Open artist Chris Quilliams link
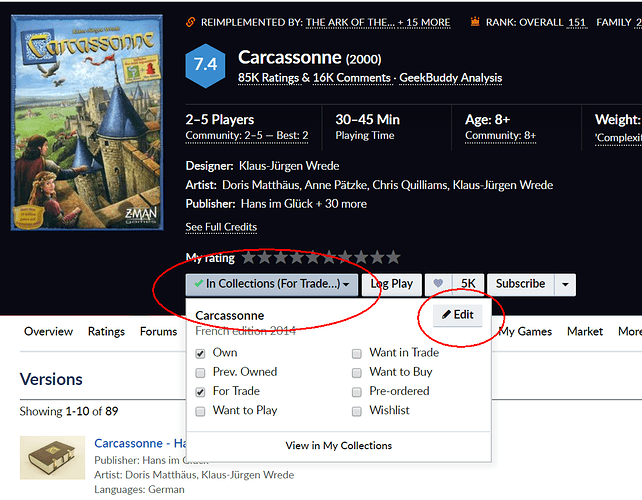642x500 pixels. 410,185
